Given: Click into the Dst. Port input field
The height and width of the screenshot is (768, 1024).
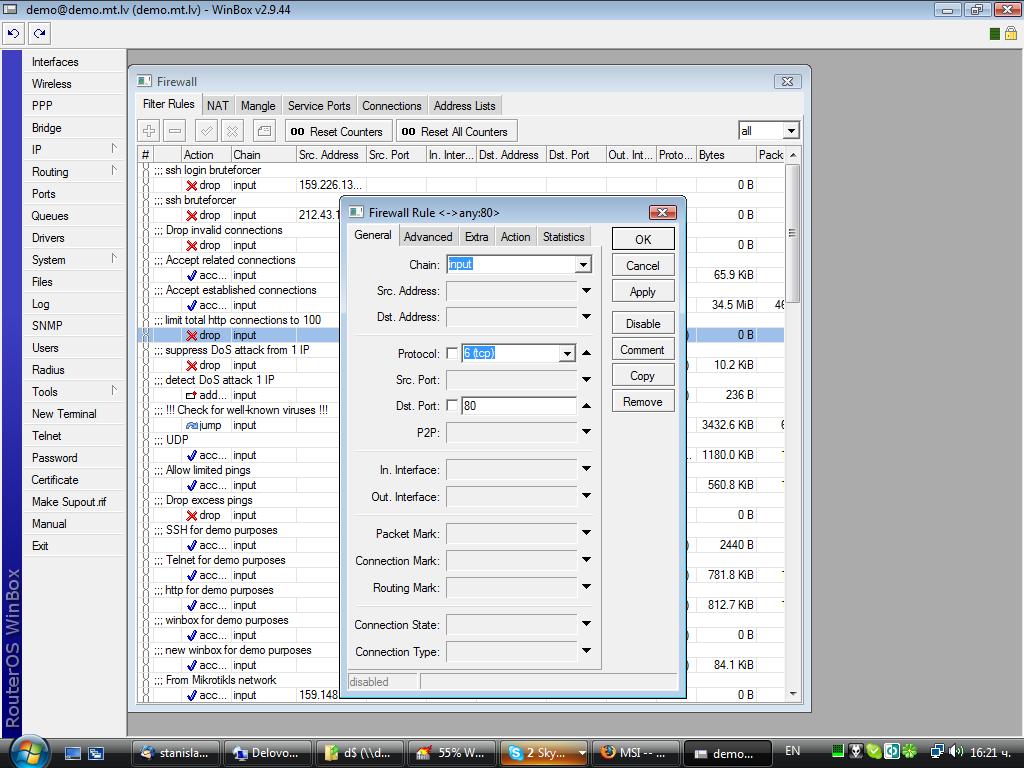Looking at the screenshot, I should click(x=518, y=405).
